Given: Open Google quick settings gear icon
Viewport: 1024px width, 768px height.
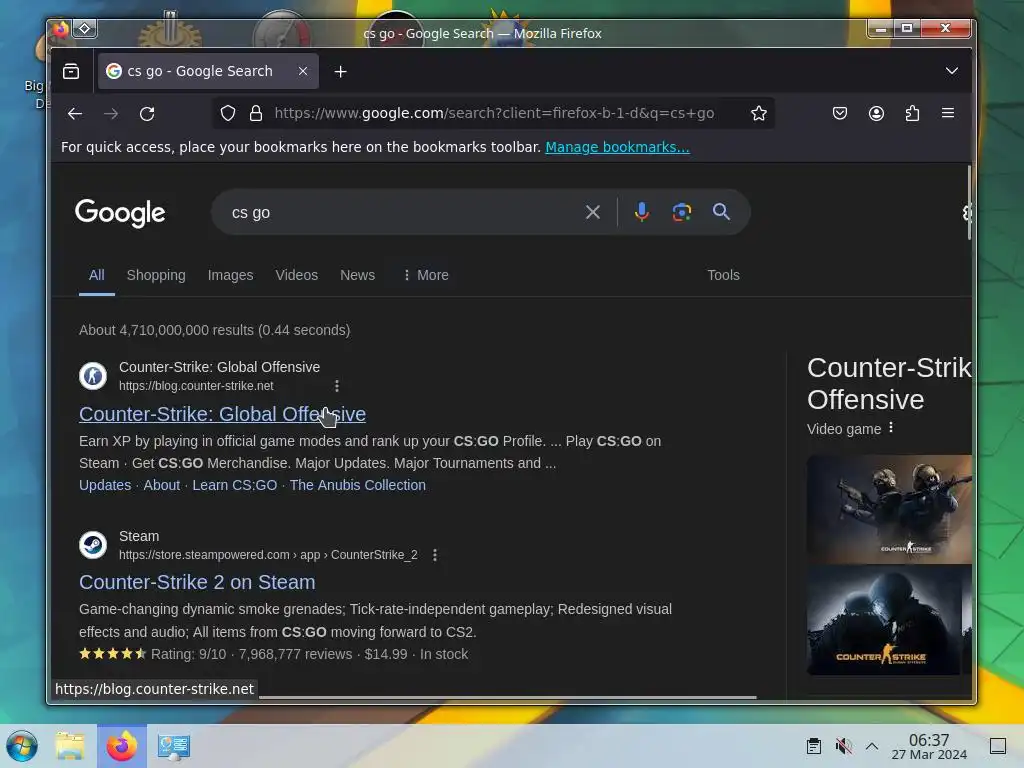Looking at the screenshot, I should [967, 213].
